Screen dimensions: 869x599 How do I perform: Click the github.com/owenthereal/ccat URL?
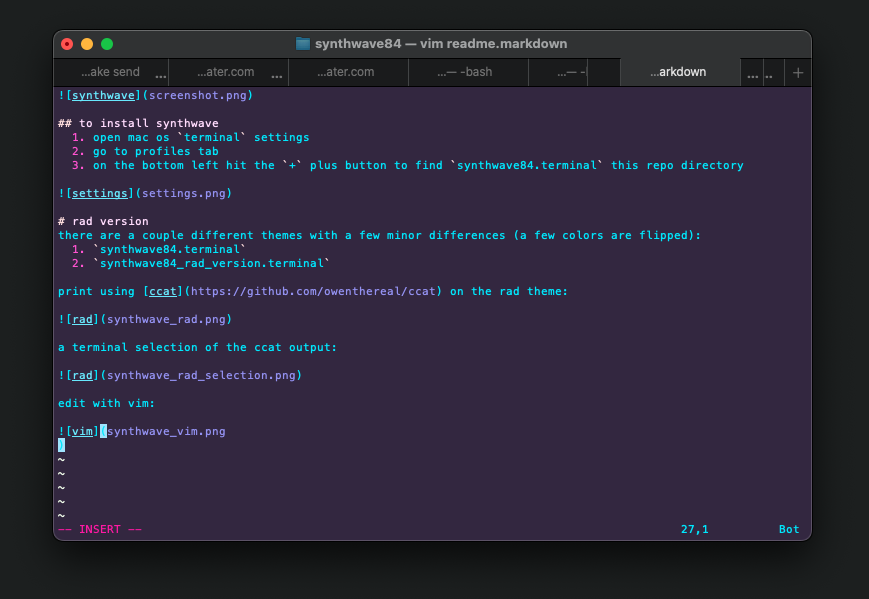click(x=313, y=291)
